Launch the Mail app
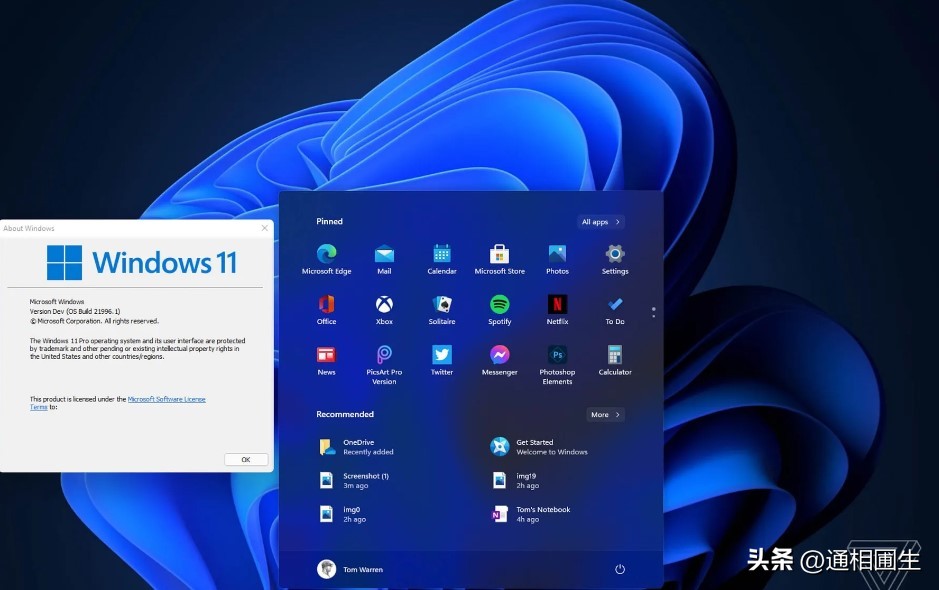 (x=384, y=251)
